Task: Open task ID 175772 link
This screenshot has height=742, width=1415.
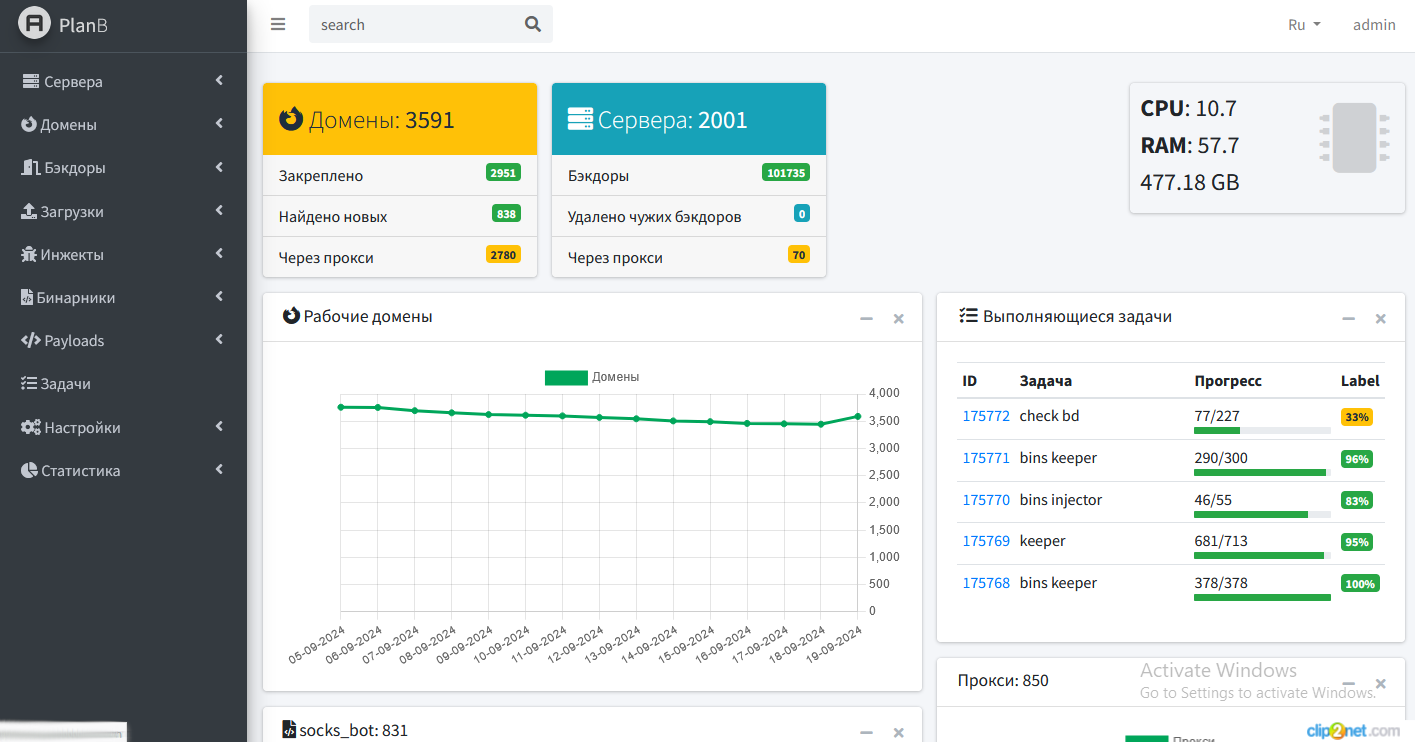Action: coord(986,416)
